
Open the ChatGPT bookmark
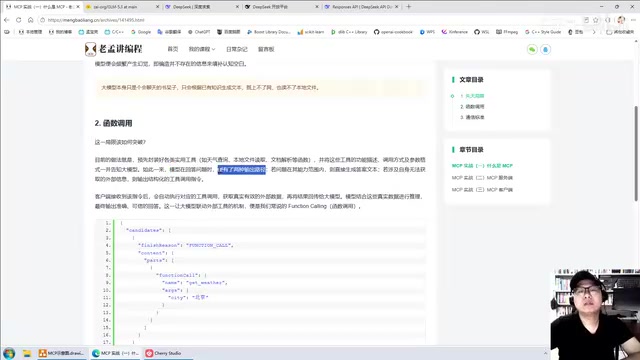[x=199, y=32]
